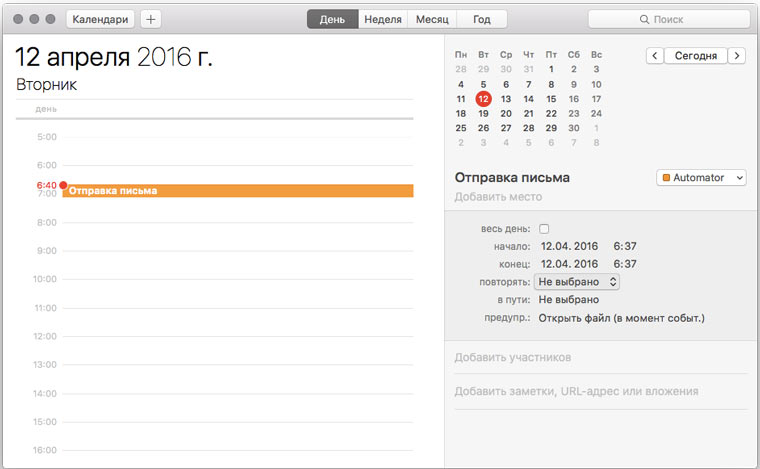Screen dimensions: 760x469
Task: Click Добавить участников field
Action: (513, 358)
